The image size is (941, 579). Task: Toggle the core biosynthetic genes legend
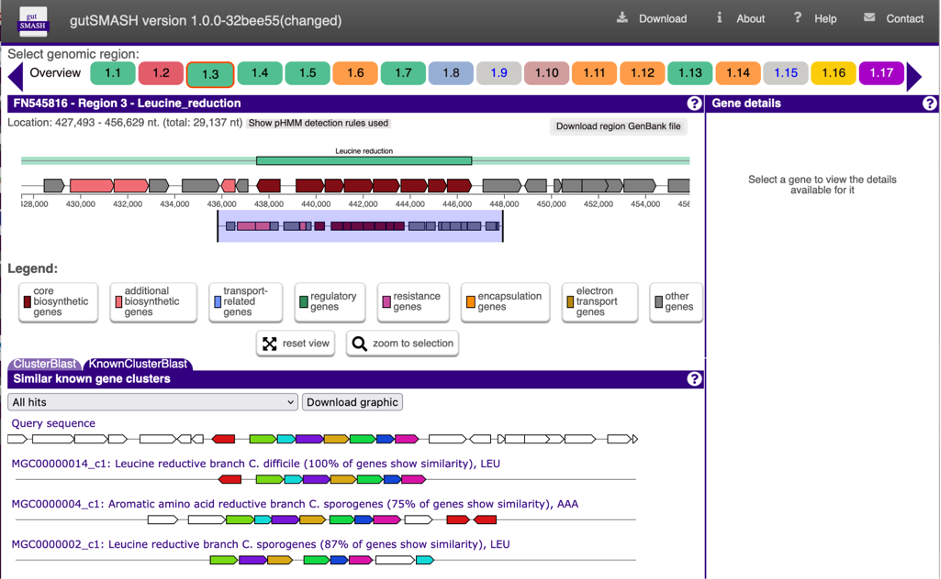(58, 302)
